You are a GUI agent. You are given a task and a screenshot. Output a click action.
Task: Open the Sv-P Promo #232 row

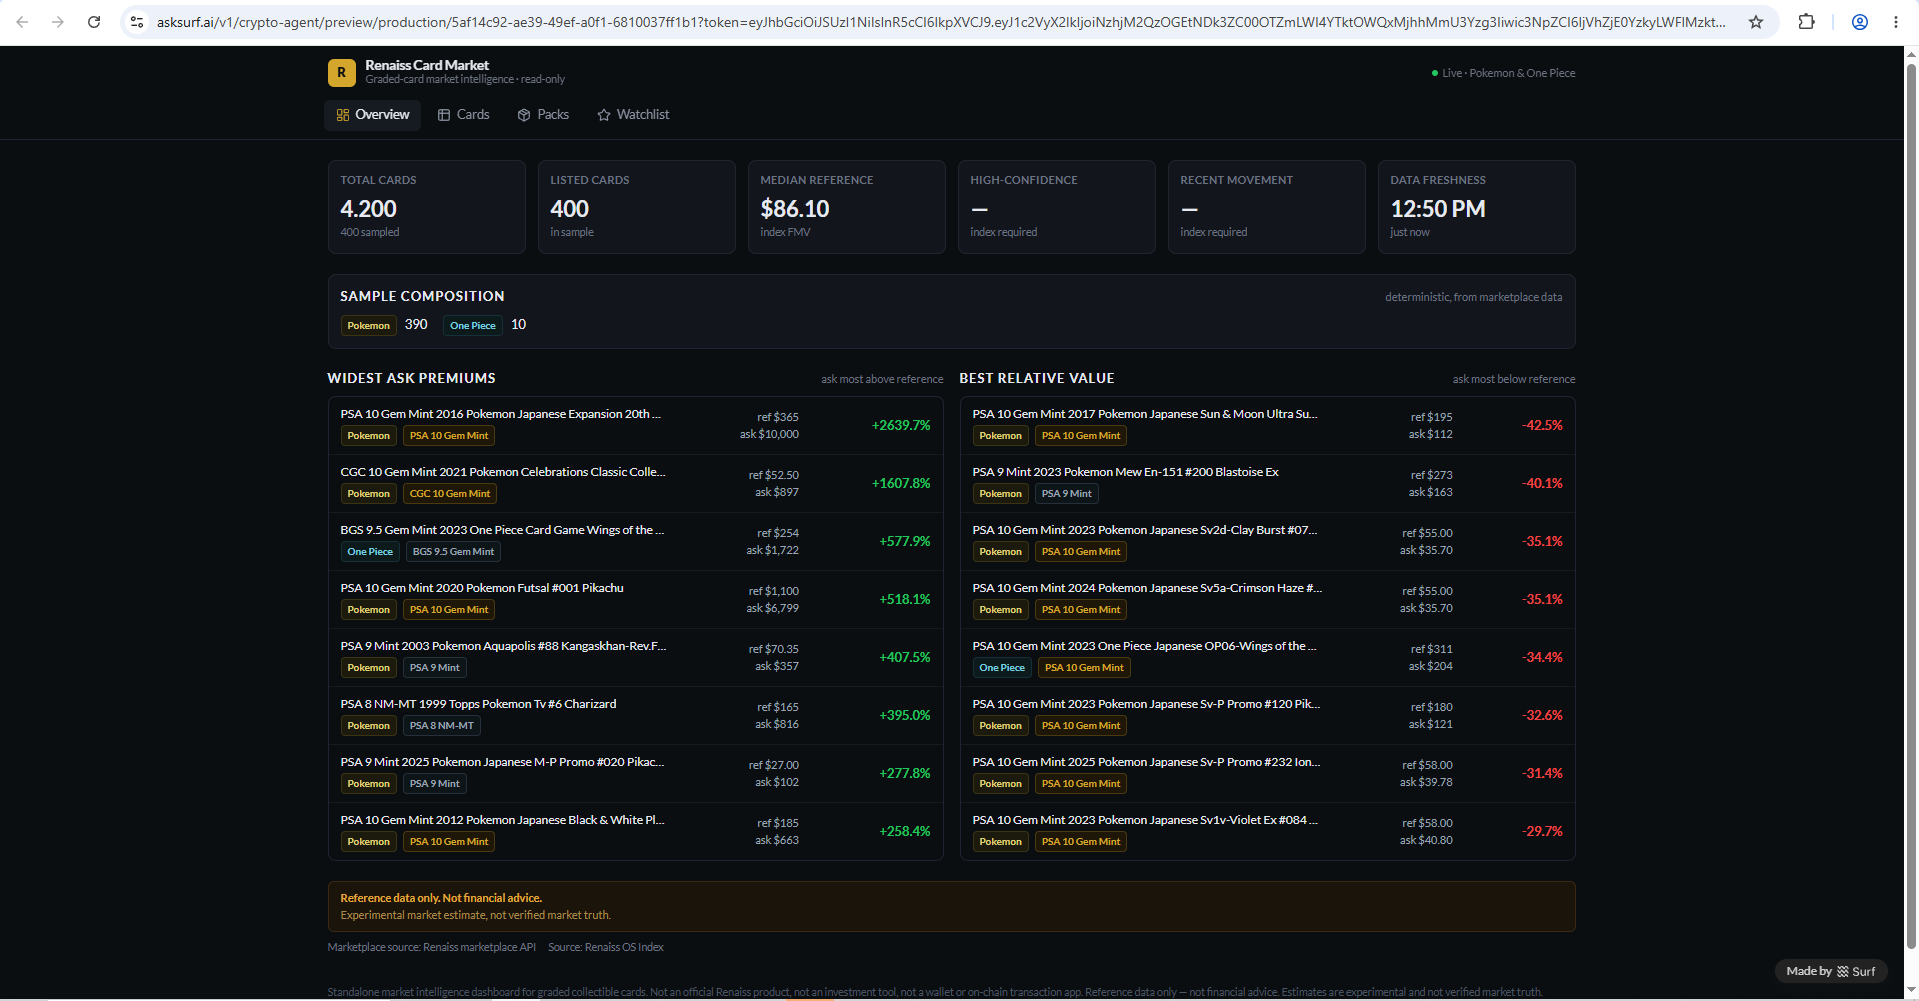click(1268, 773)
